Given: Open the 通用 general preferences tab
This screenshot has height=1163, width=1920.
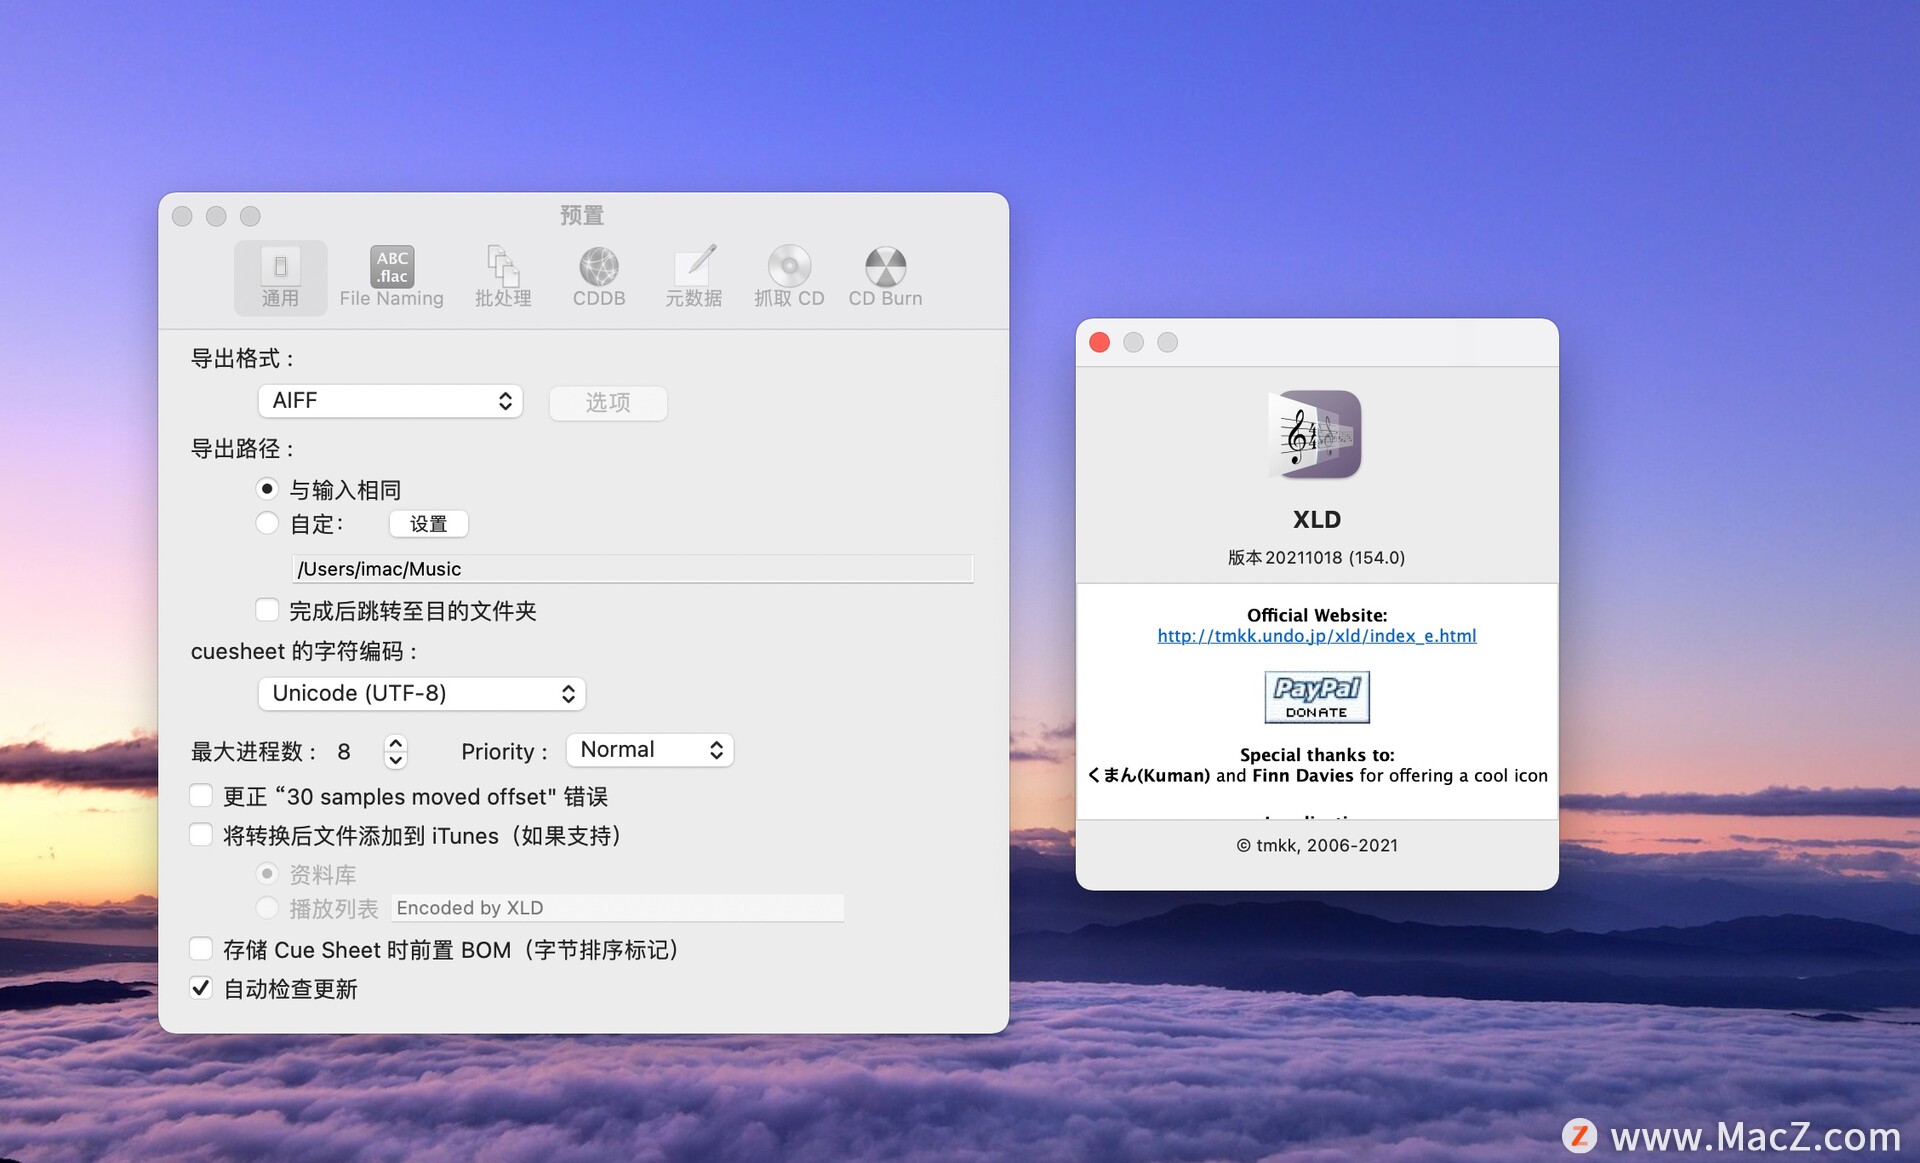Looking at the screenshot, I should [280, 277].
